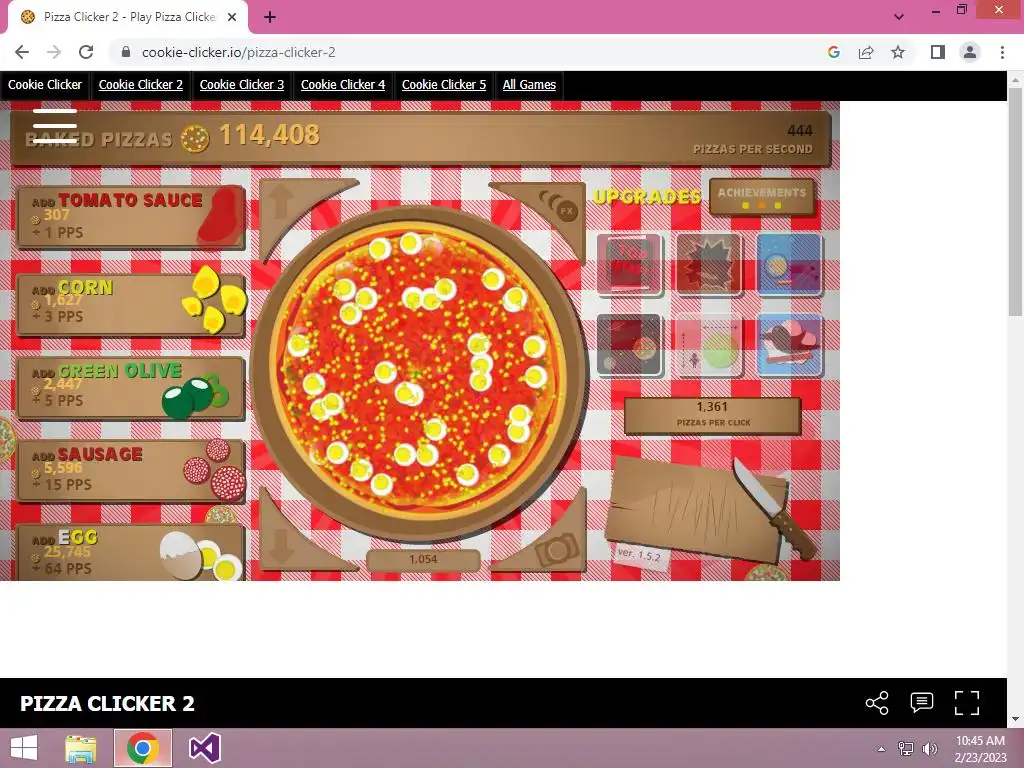The image size is (1024, 768).
Task: Click the up arrow corner above pizza
Action: tap(281, 203)
